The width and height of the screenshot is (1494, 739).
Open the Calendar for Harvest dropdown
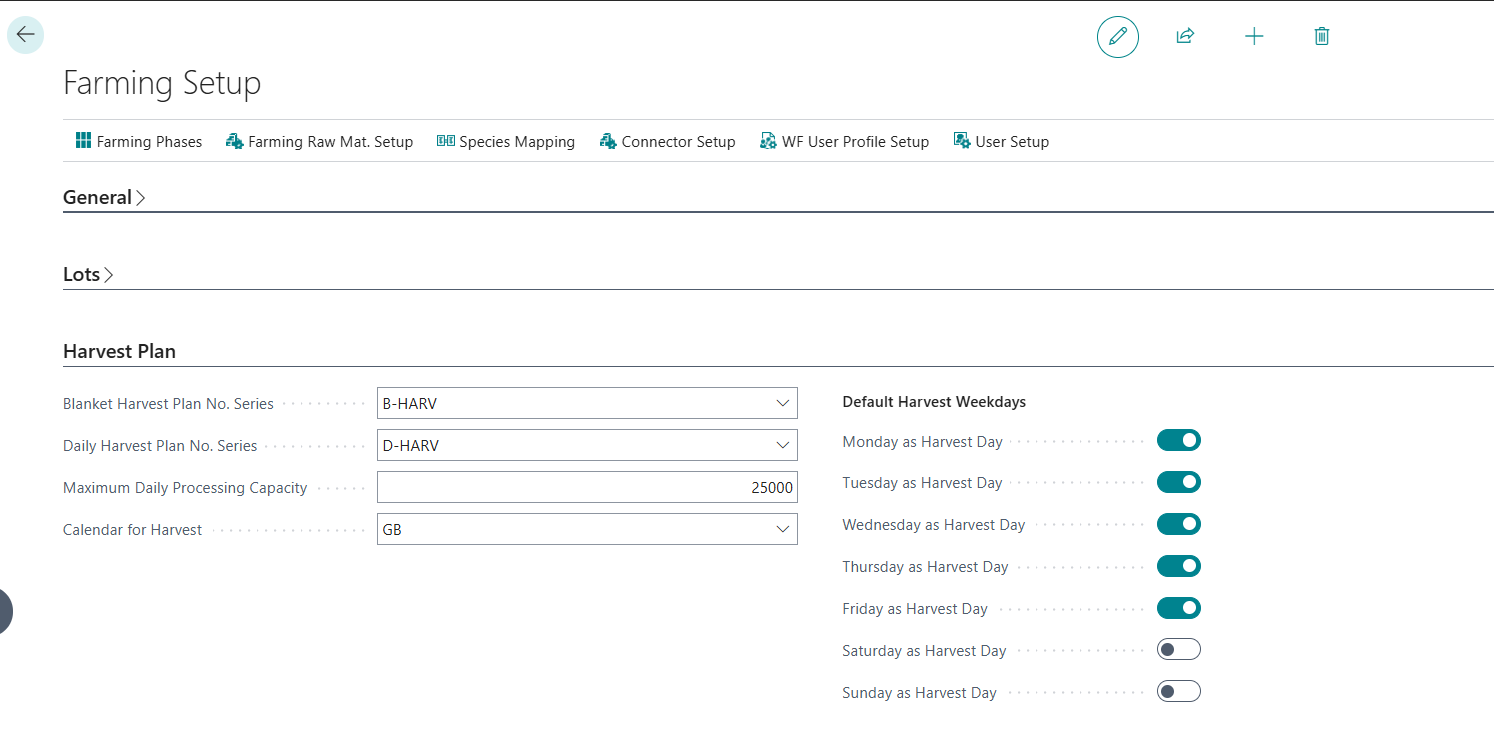click(782, 530)
